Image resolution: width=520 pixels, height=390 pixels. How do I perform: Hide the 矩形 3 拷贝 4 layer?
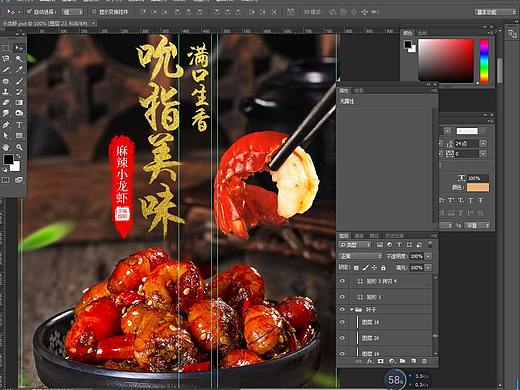tap(342, 281)
